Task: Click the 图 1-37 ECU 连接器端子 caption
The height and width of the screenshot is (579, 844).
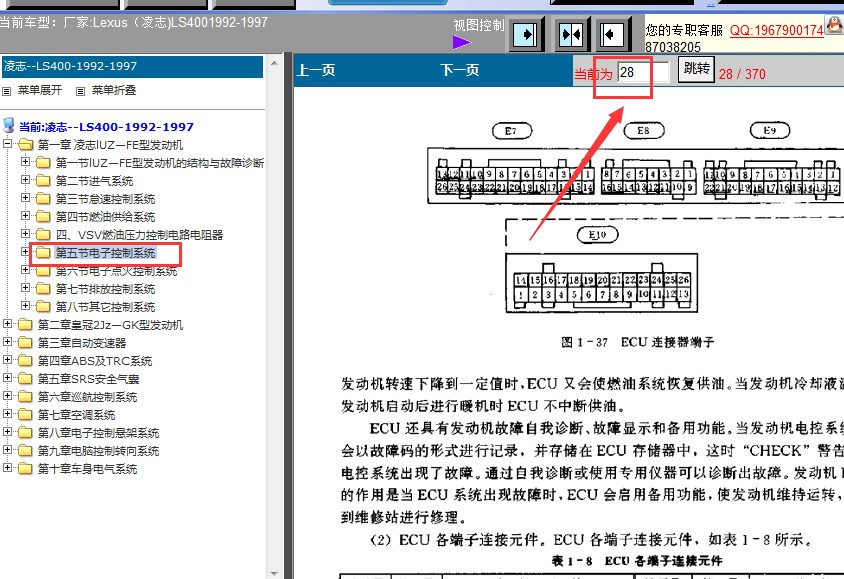Action: pyautogui.click(x=637, y=342)
